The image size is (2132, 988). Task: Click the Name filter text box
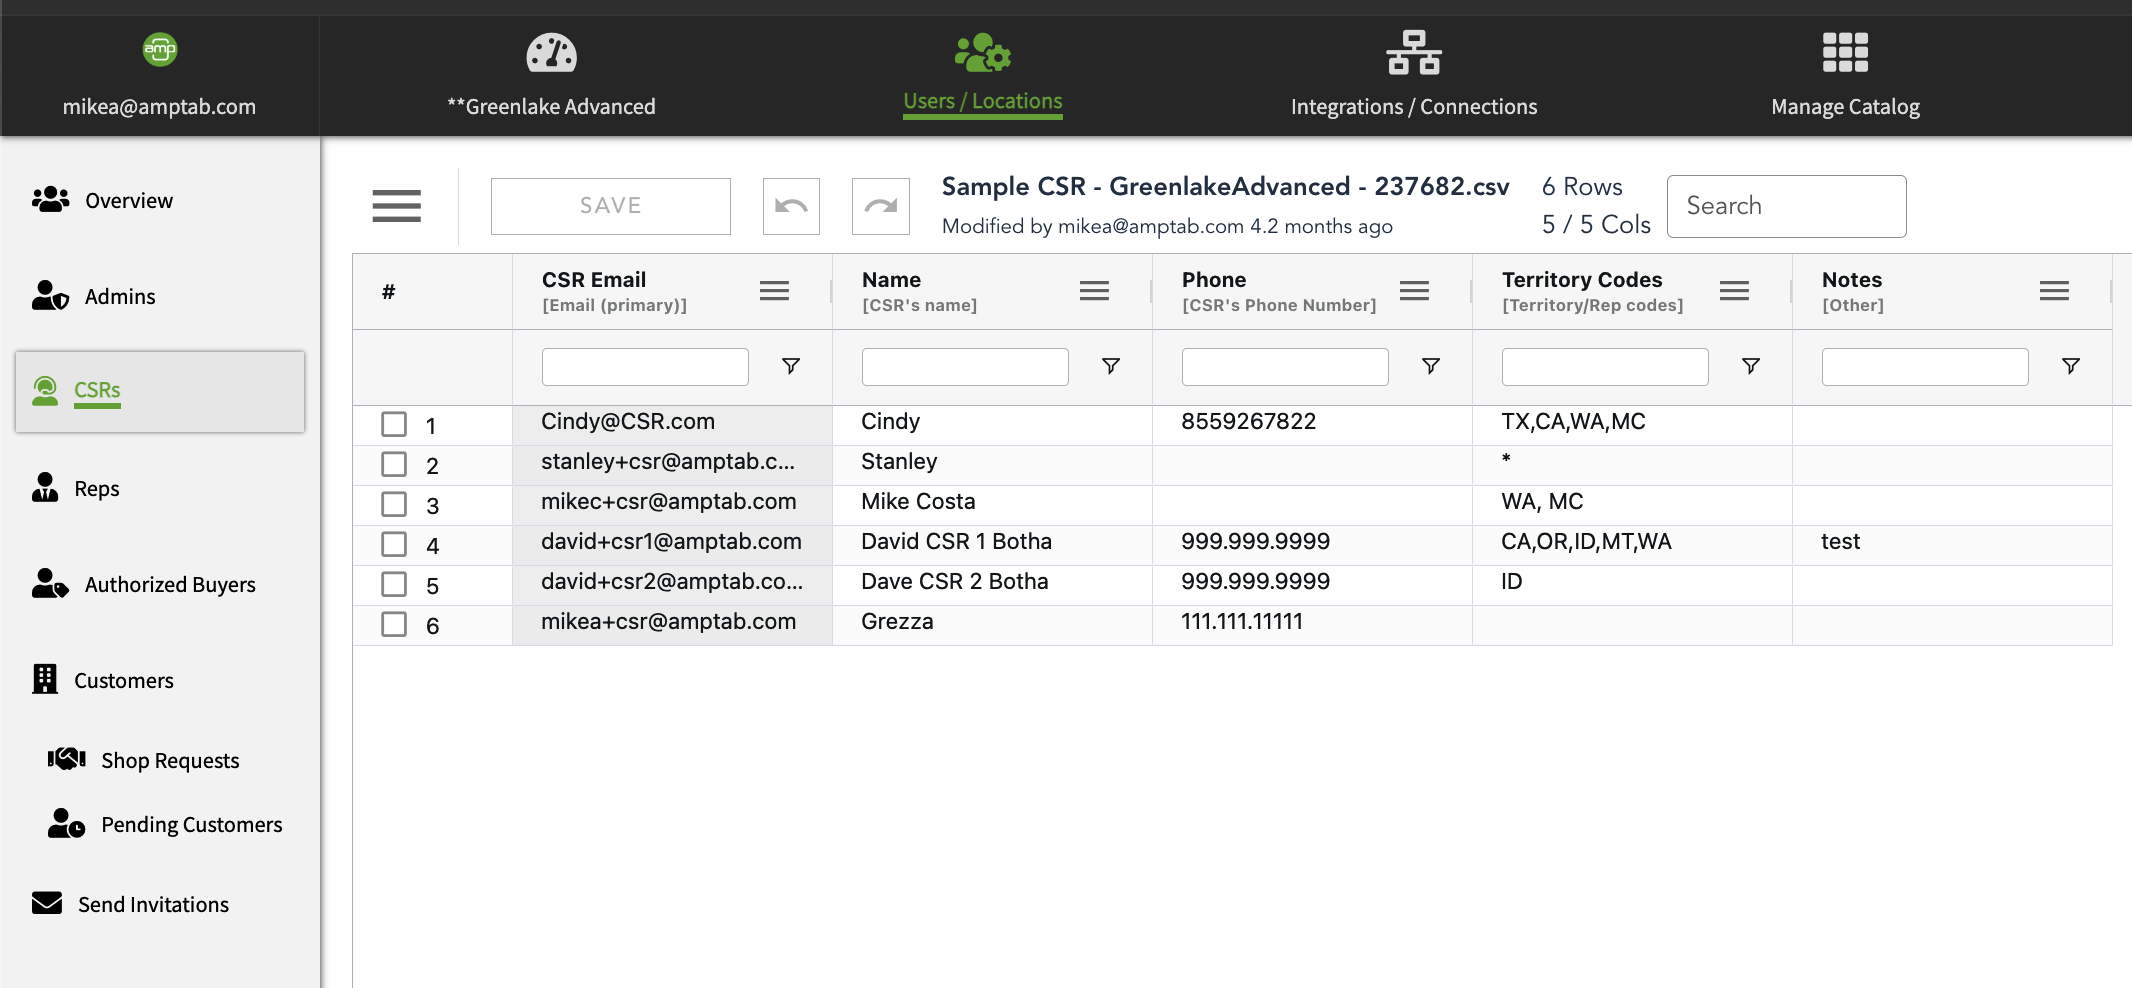[965, 367]
